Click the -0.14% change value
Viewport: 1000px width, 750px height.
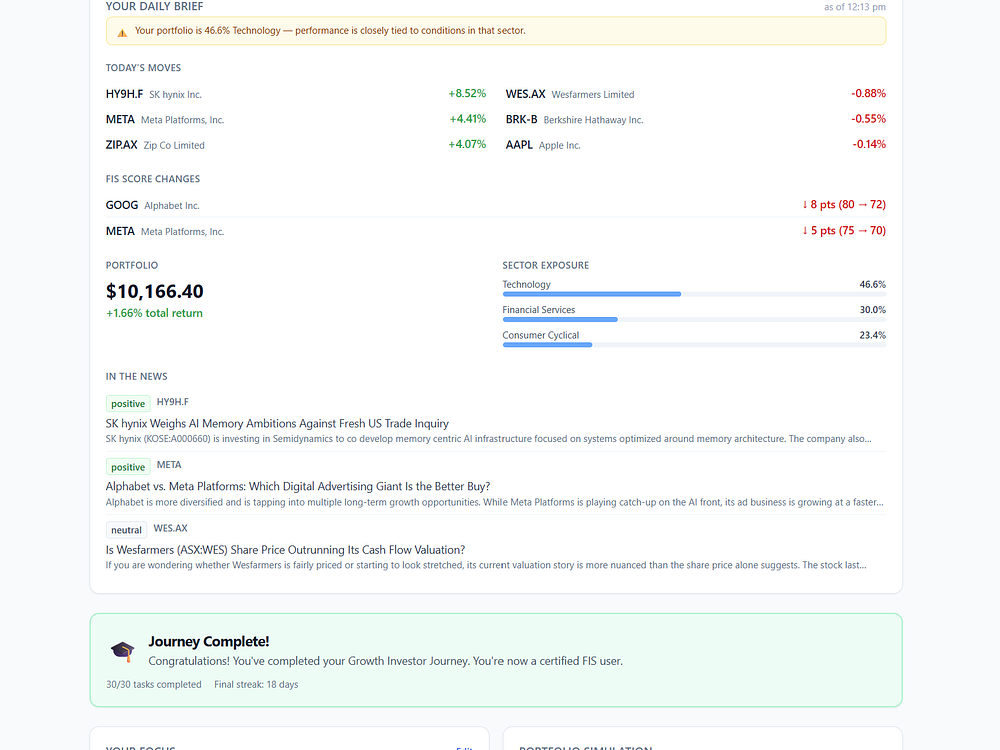click(869, 145)
